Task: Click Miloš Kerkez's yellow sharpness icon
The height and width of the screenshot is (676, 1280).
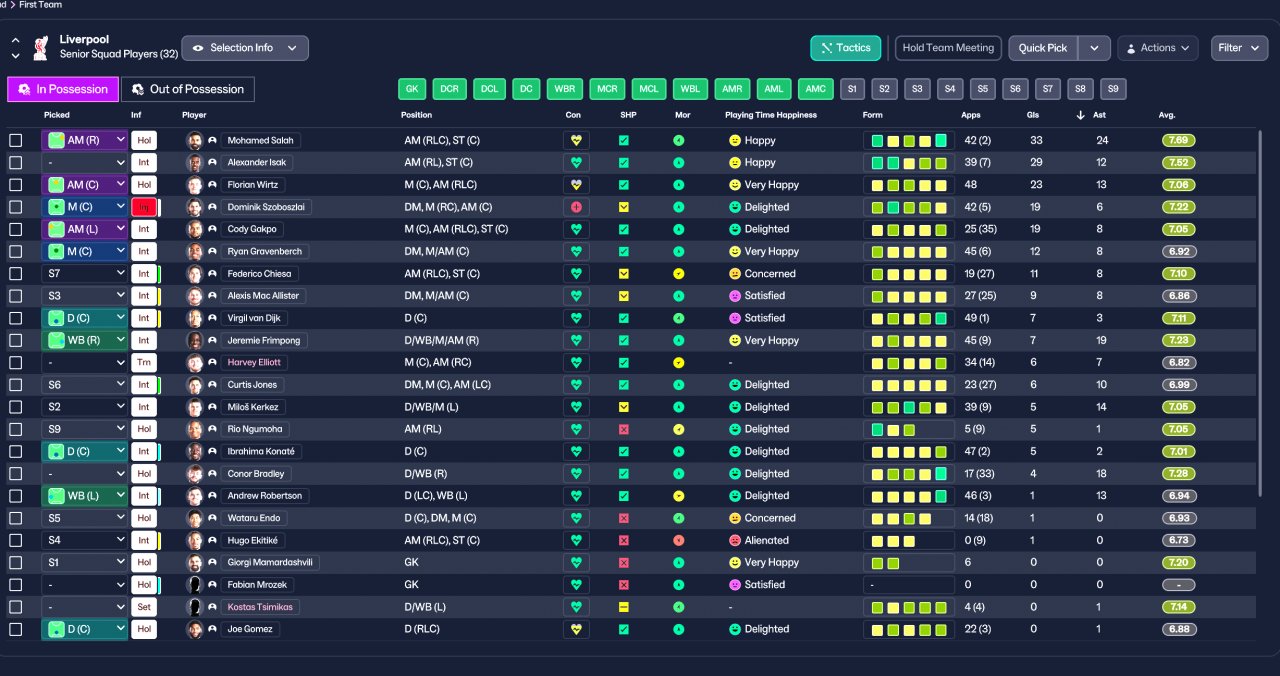Action: tap(624, 407)
